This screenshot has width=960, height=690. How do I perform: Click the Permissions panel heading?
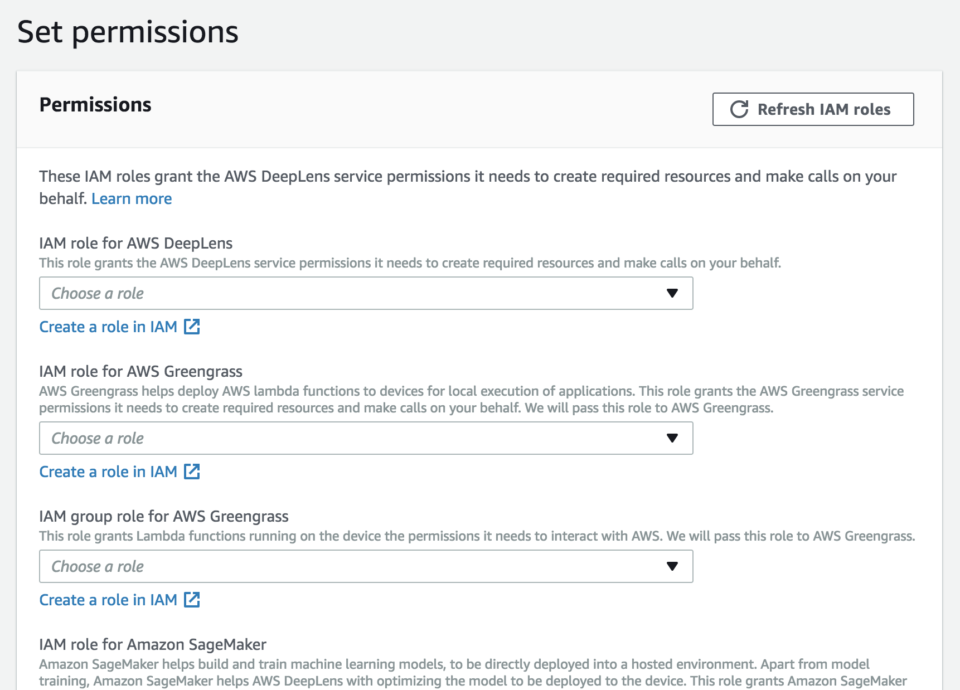pos(96,105)
